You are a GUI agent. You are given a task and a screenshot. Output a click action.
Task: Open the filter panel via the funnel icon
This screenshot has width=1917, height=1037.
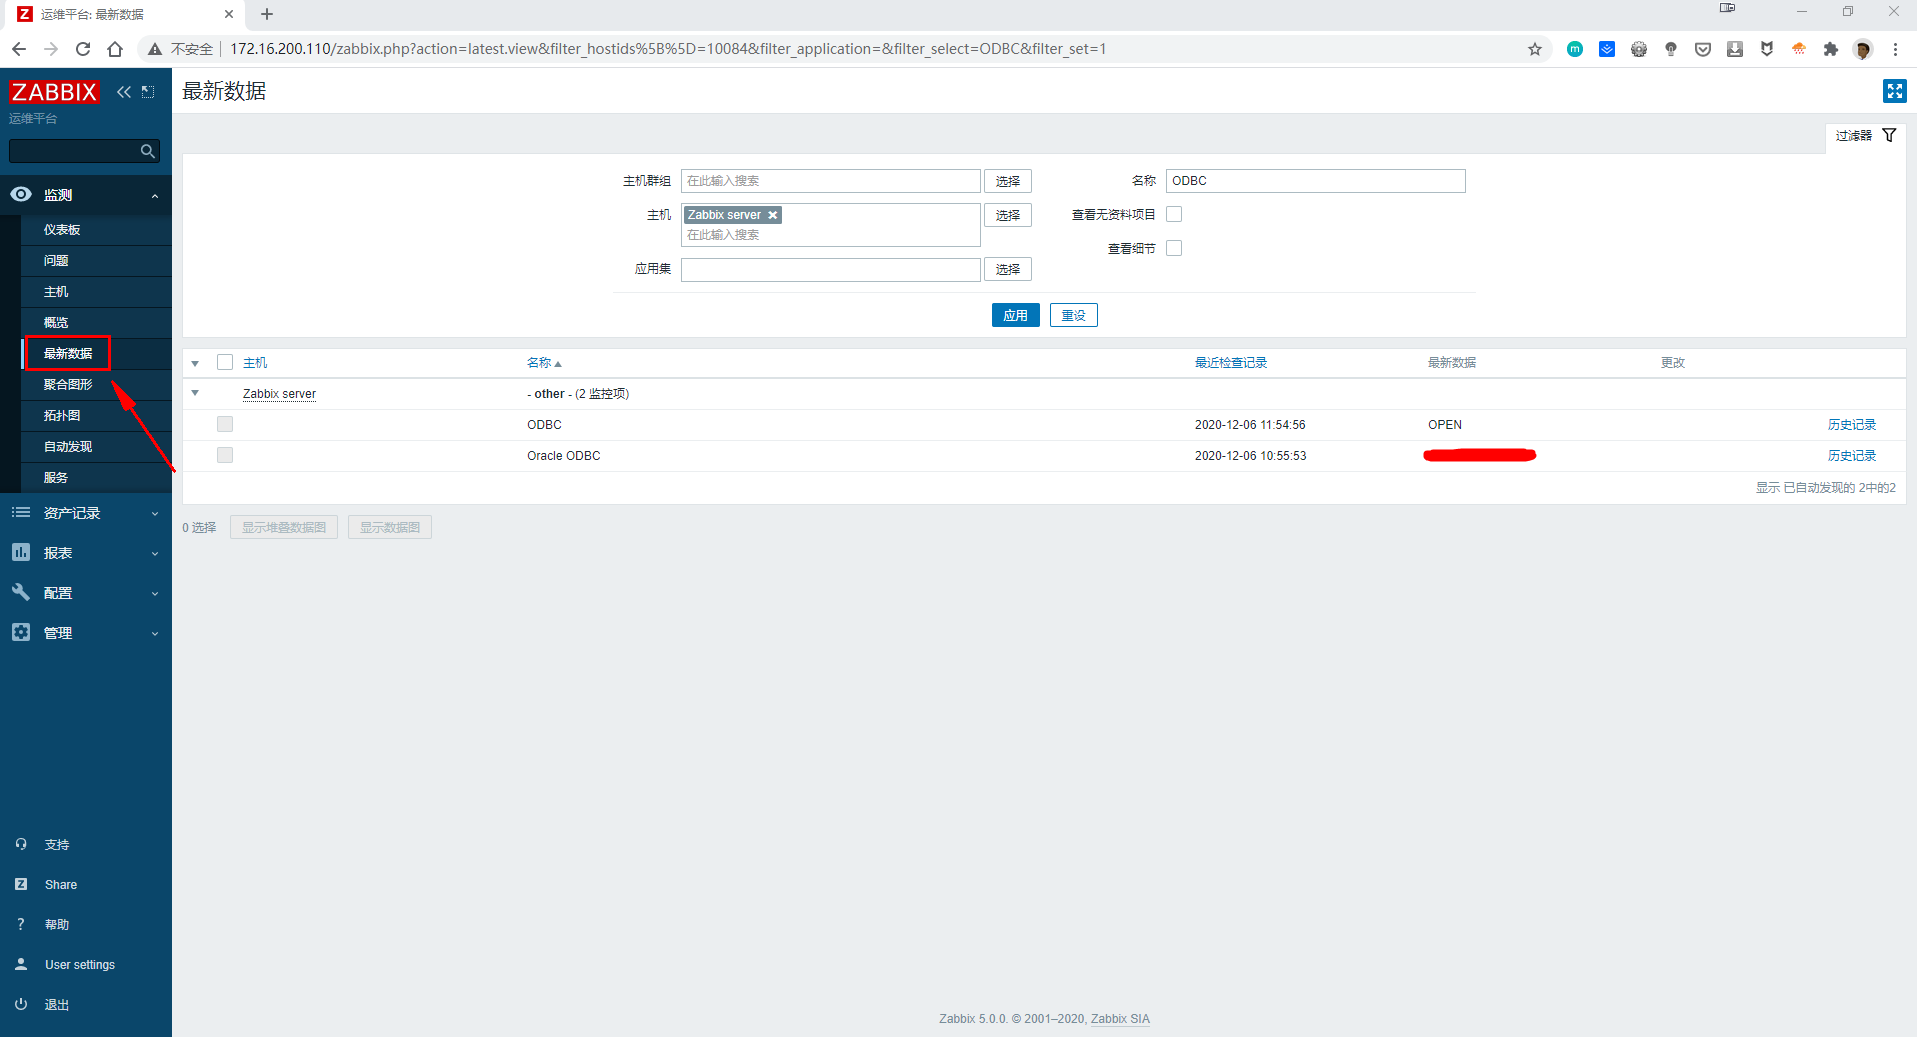click(1889, 135)
